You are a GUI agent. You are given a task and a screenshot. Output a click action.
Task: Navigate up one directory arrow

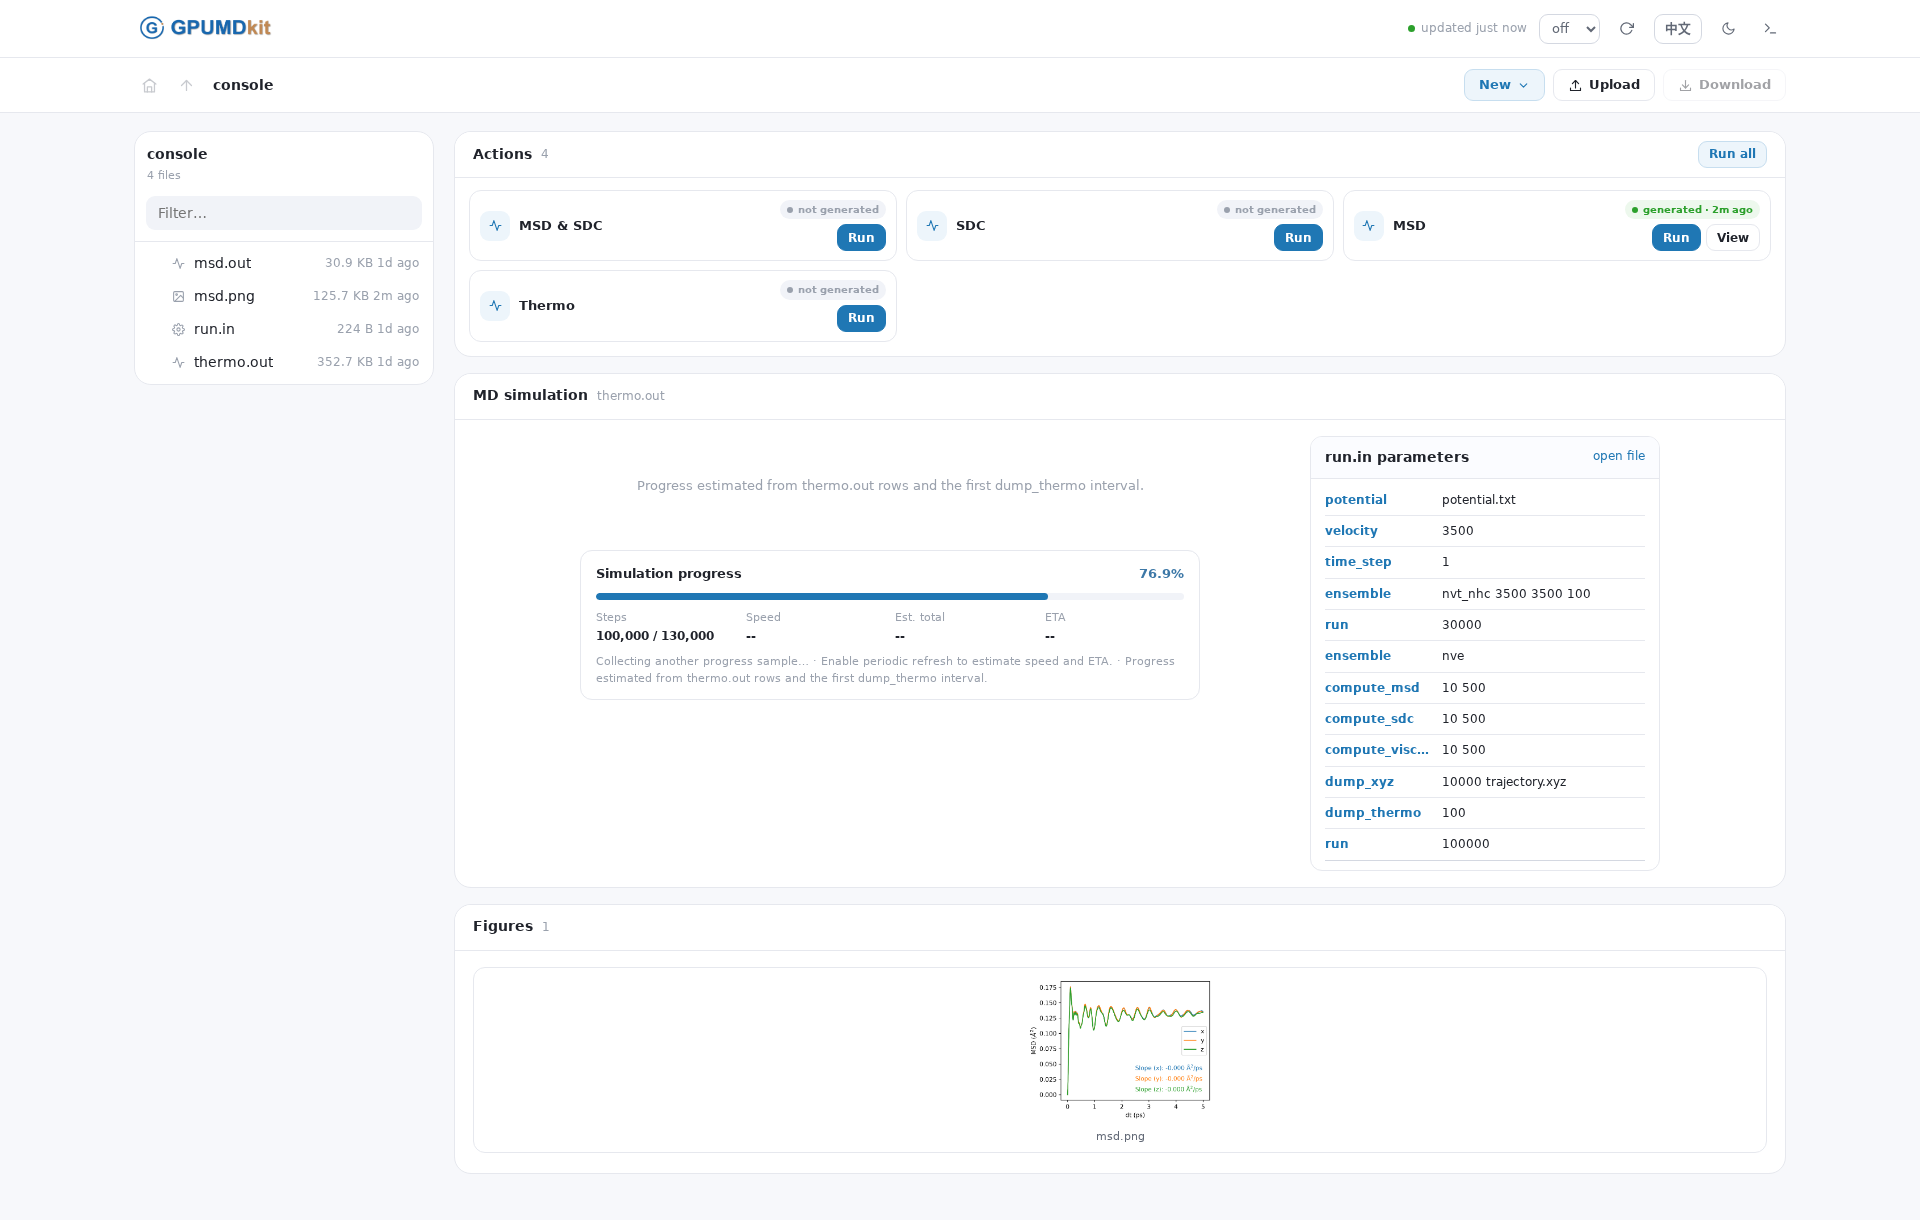tap(186, 86)
